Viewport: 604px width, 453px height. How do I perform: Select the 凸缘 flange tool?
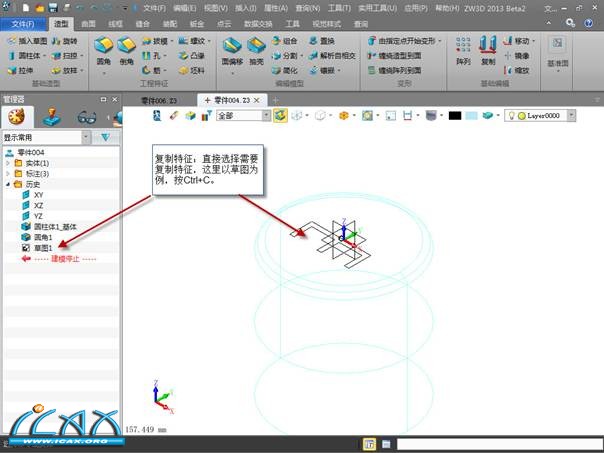(x=191, y=55)
